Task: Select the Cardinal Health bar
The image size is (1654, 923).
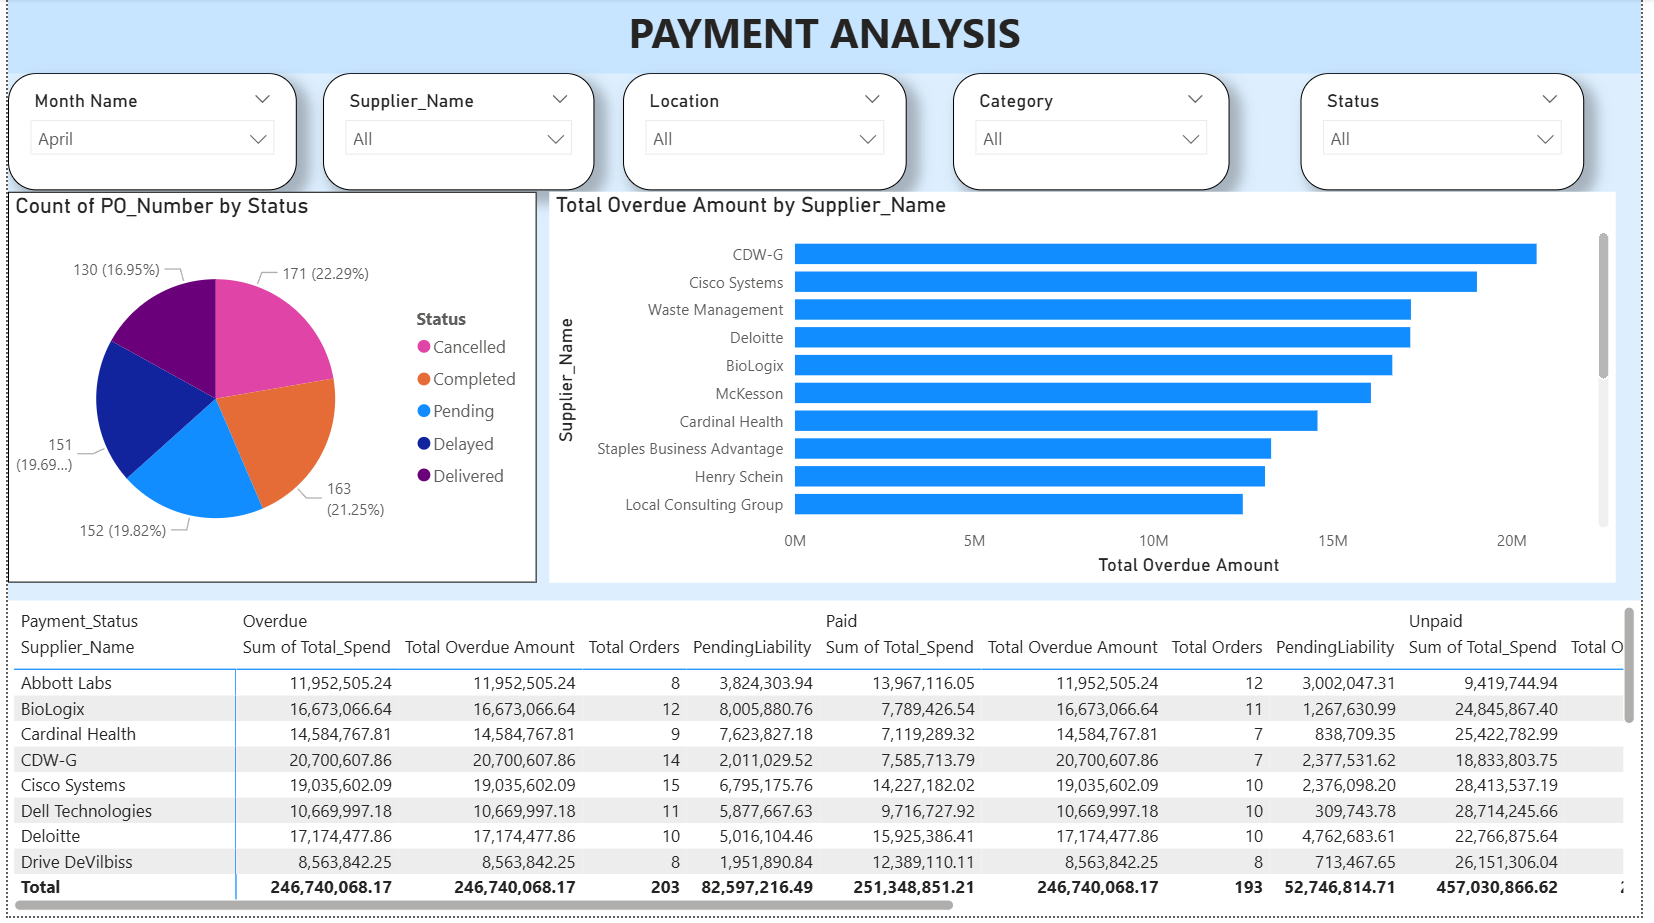Action: pyautogui.click(x=1056, y=421)
